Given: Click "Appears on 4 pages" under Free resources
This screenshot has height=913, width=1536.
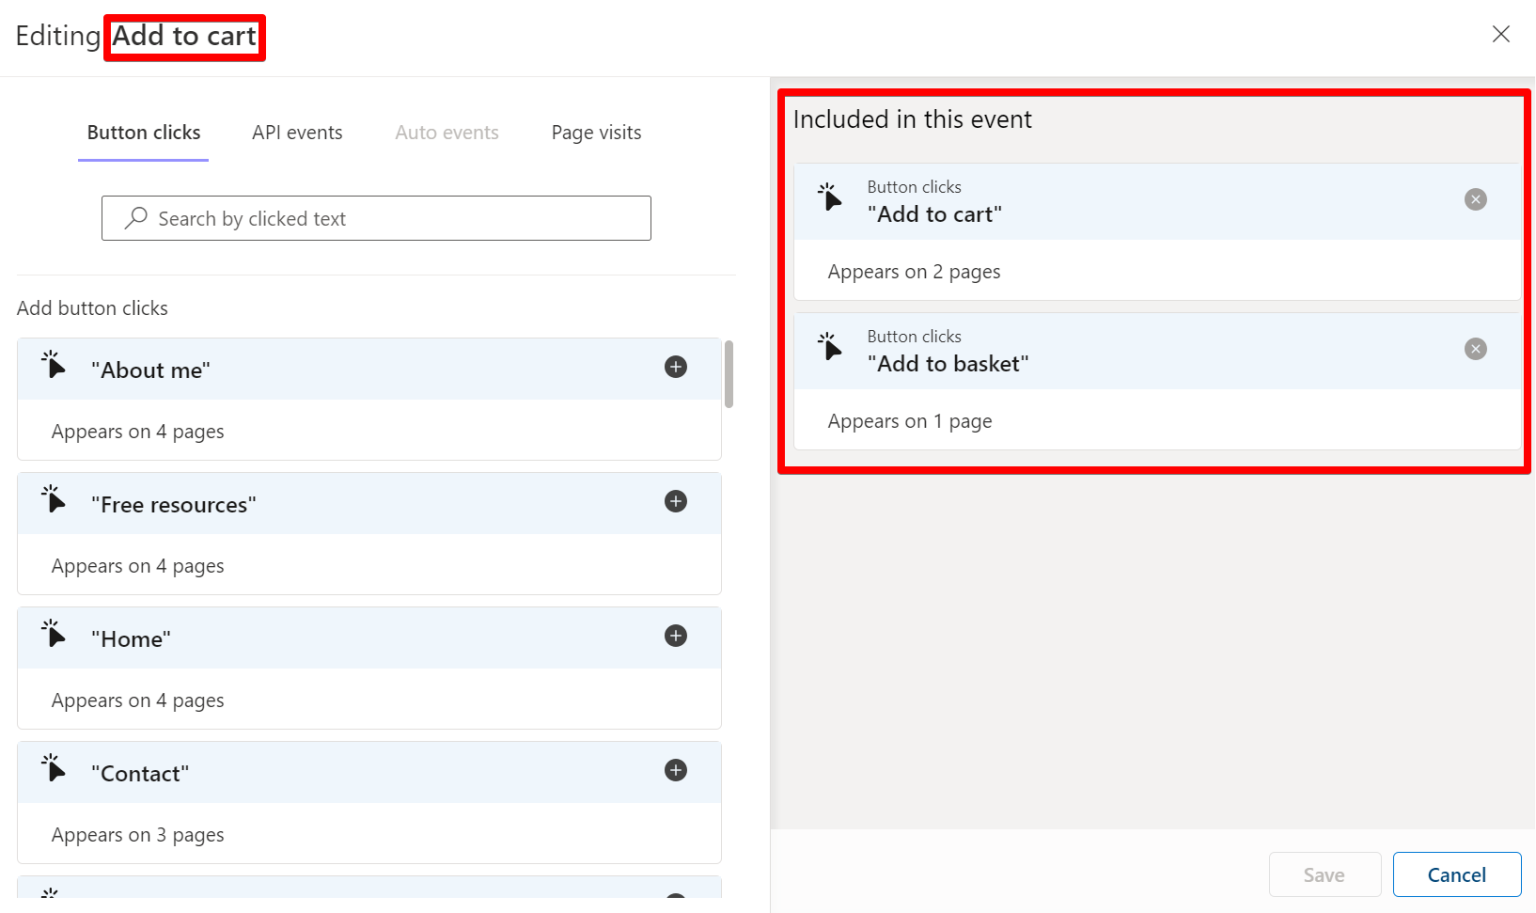Looking at the screenshot, I should [x=138, y=566].
